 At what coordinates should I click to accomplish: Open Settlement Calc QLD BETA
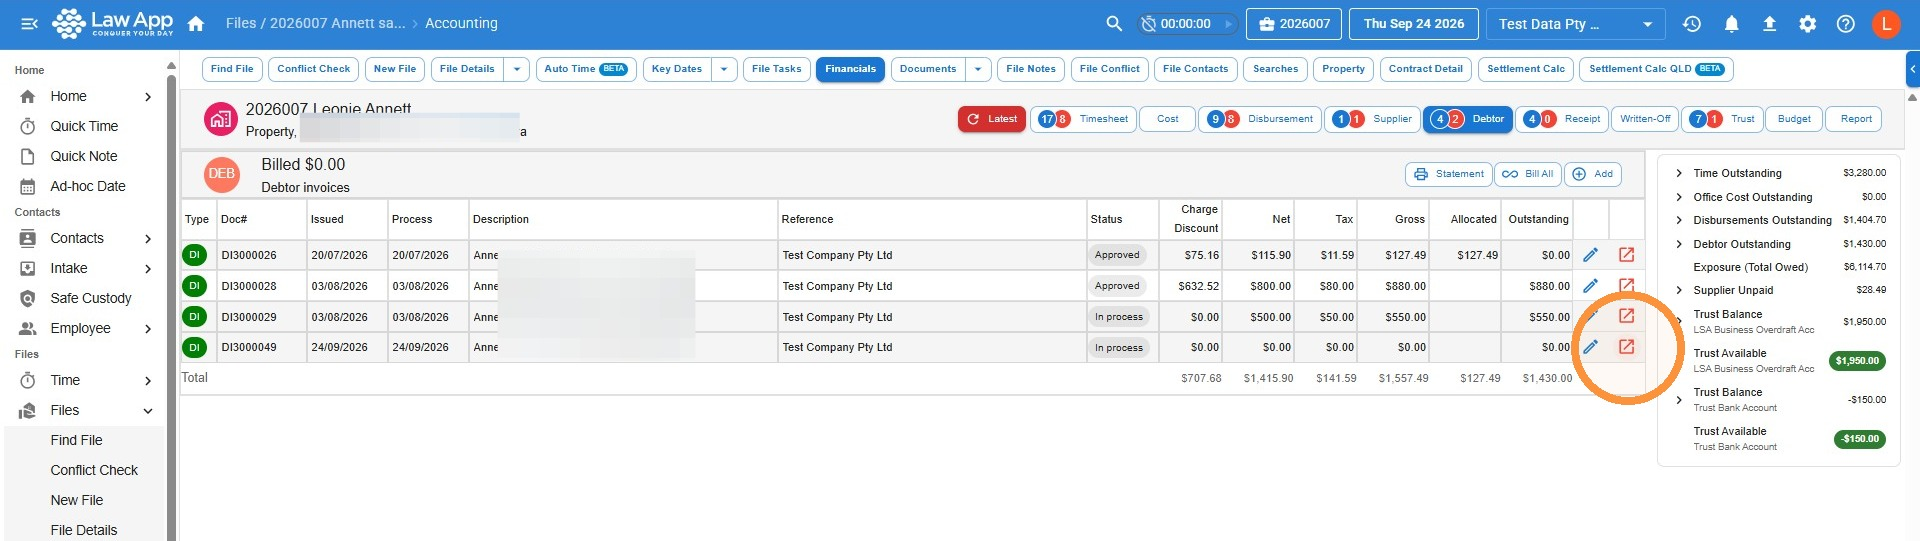[1656, 69]
